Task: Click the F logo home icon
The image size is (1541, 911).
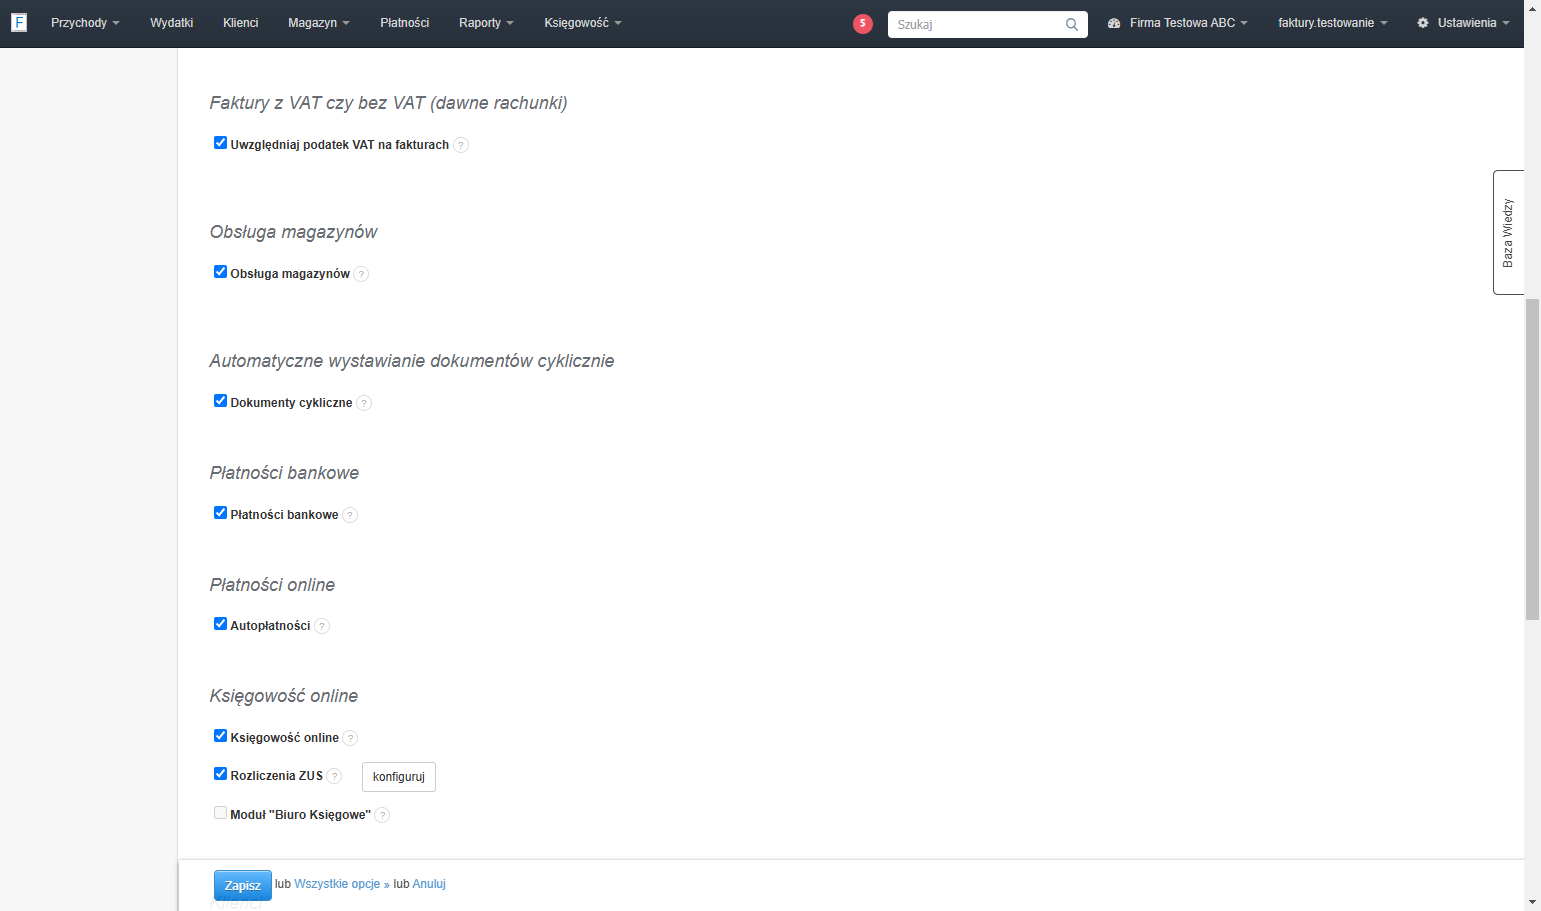Action: pyautogui.click(x=19, y=22)
